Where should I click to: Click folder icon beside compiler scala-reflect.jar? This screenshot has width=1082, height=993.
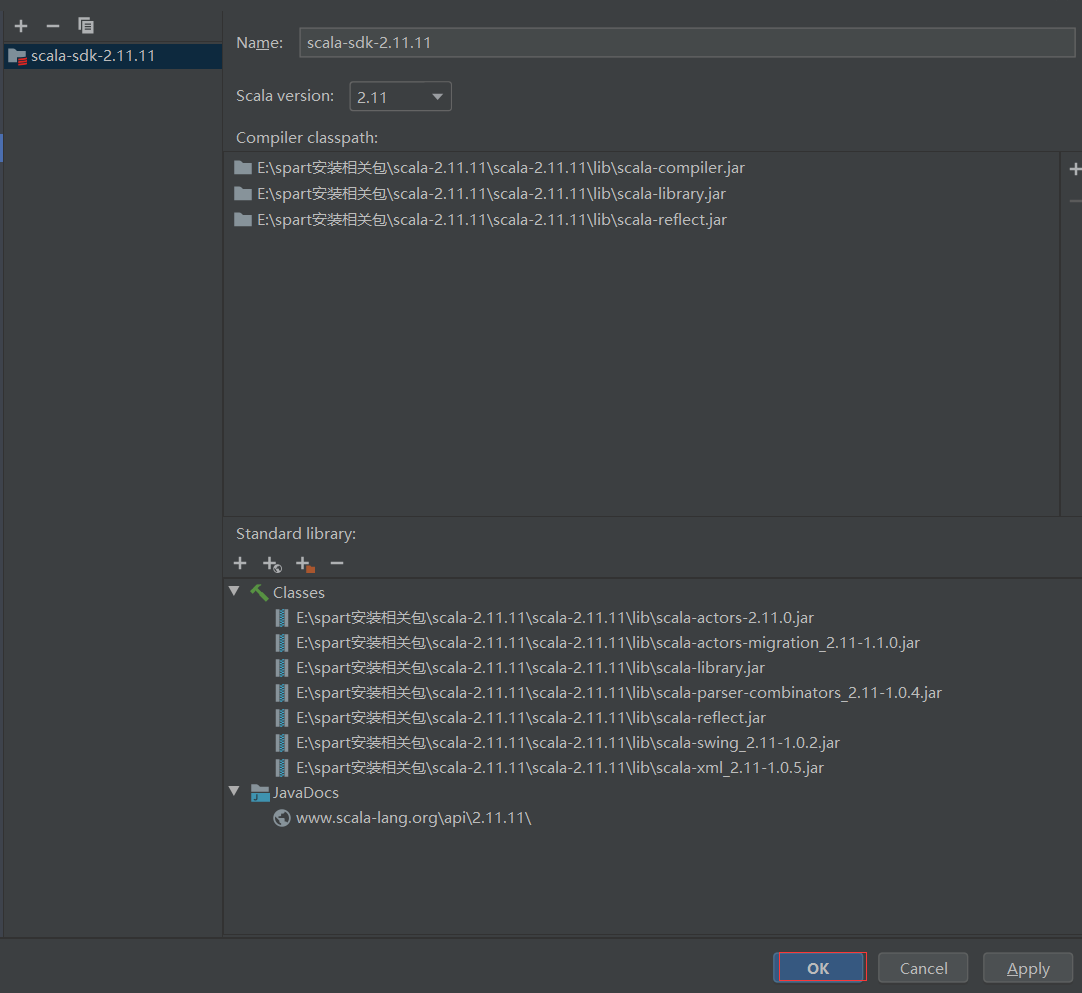click(x=243, y=220)
